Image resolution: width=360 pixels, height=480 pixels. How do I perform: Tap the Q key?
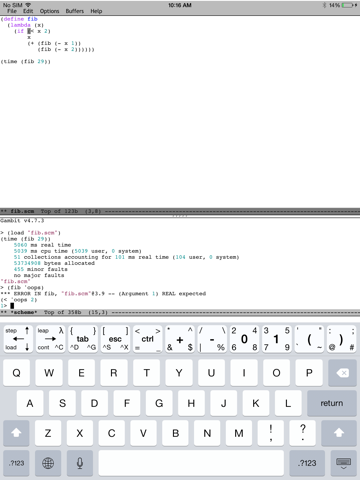16,373
